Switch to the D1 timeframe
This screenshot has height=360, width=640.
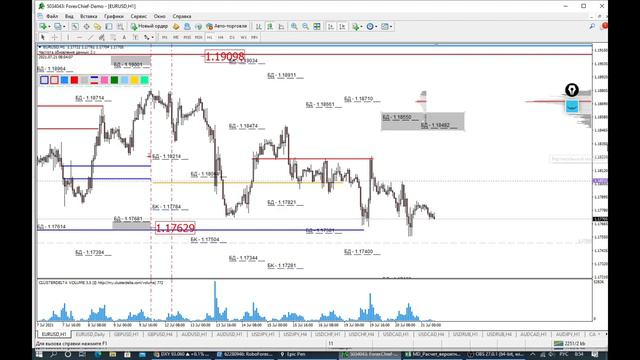[x=232, y=37]
